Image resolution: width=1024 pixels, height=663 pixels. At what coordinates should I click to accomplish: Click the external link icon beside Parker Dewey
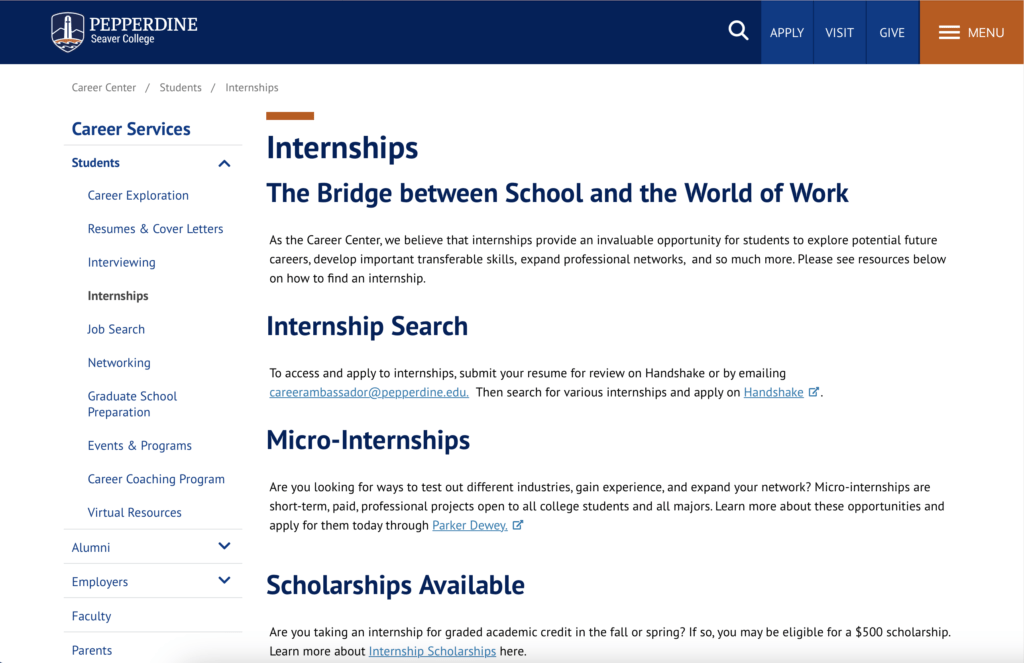coord(517,524)
